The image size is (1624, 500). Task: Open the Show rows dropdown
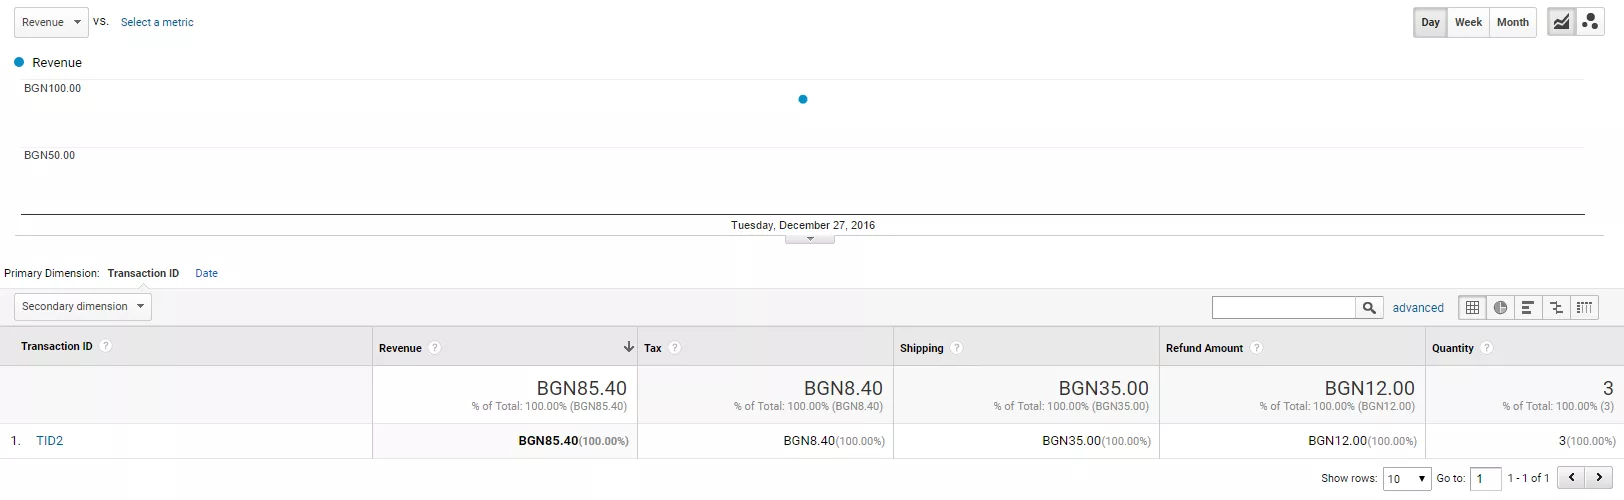[x=1407, y=479]
